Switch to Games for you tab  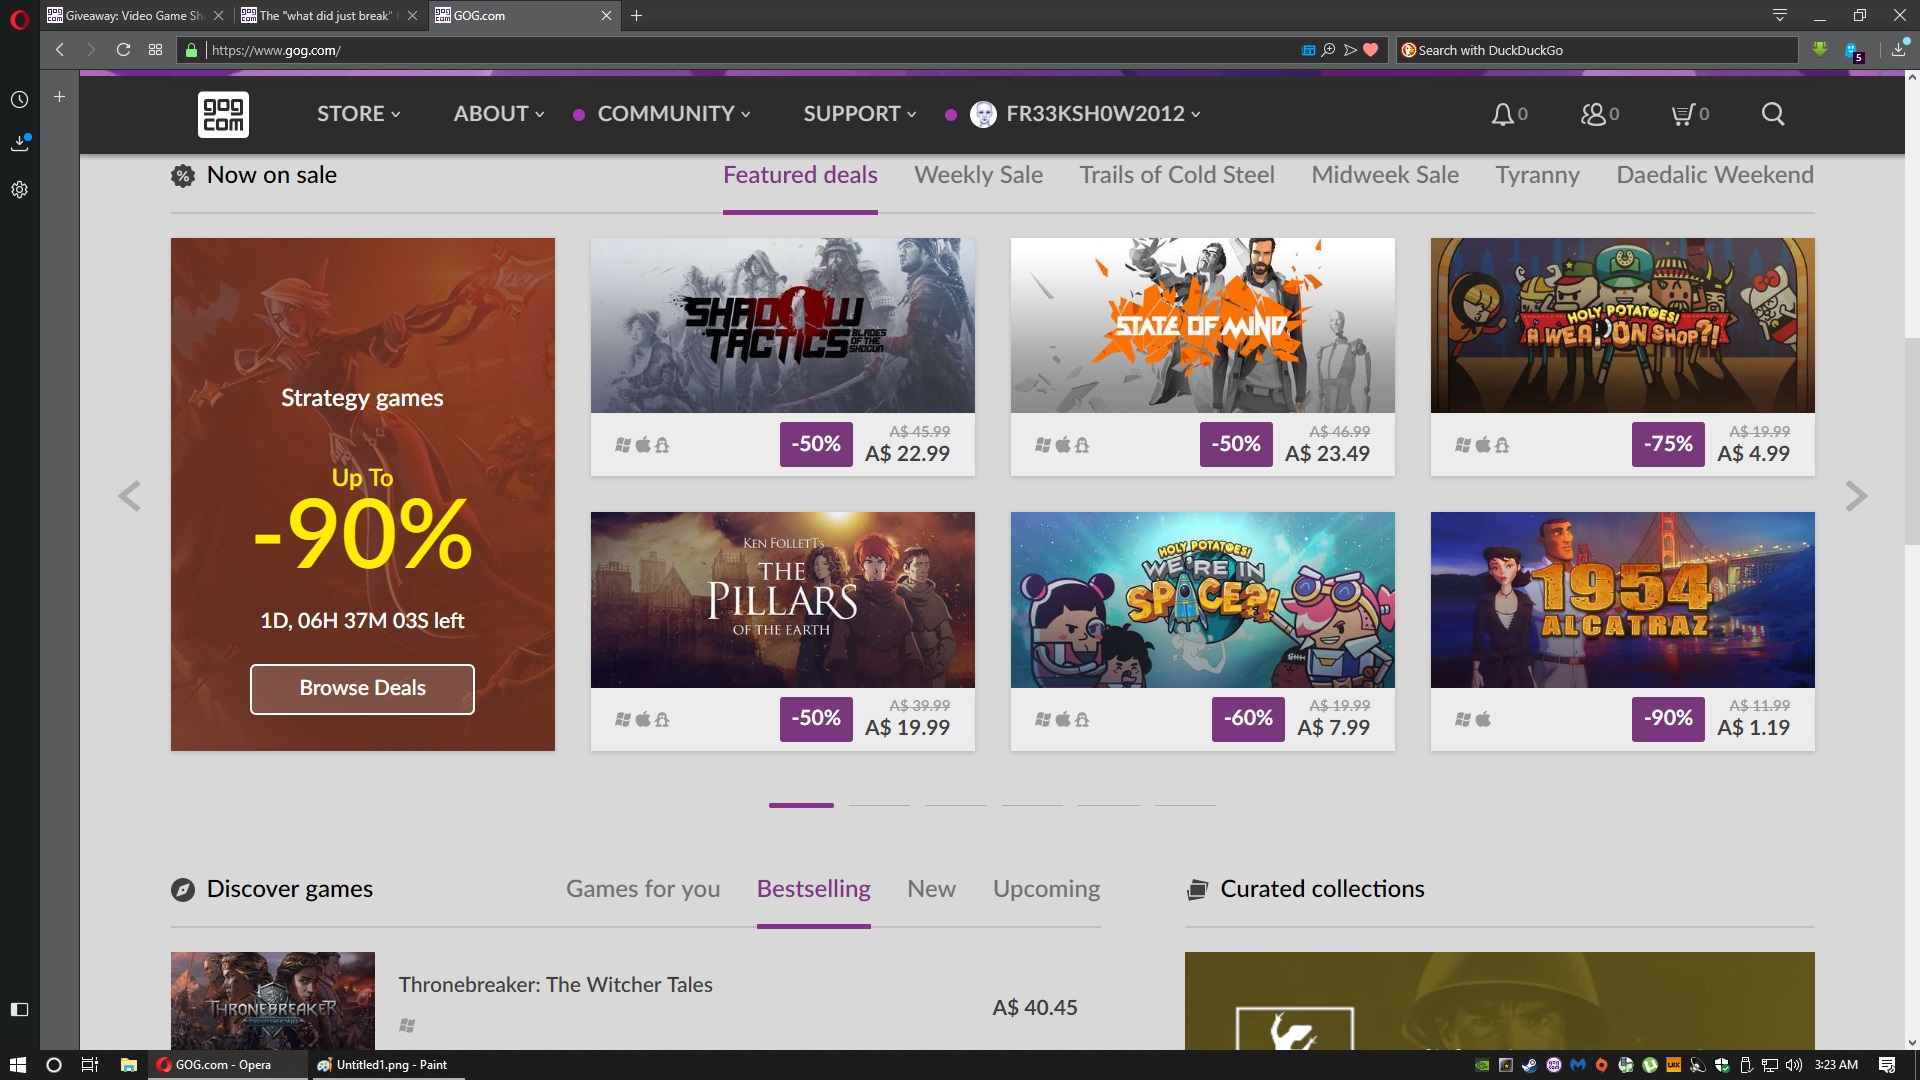[643, 889]
